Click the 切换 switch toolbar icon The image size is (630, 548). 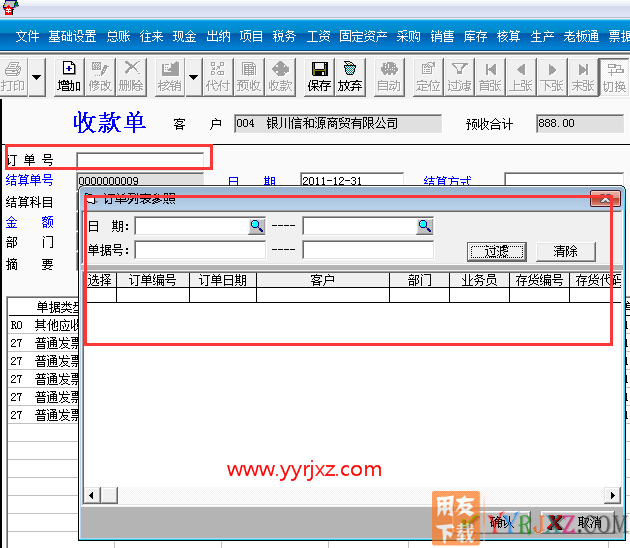click(614, 77)
